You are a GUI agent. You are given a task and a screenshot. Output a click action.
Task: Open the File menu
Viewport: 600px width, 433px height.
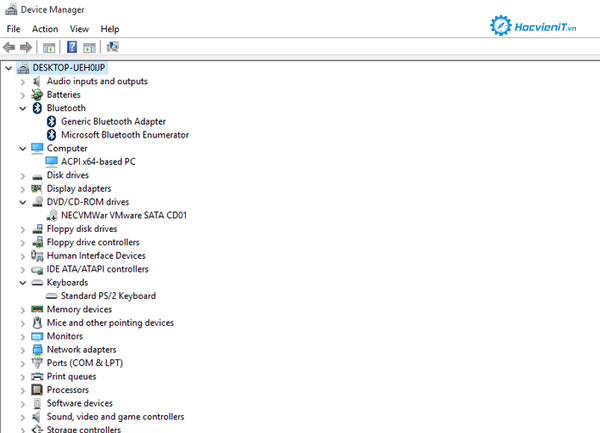(x=13, y=29)
